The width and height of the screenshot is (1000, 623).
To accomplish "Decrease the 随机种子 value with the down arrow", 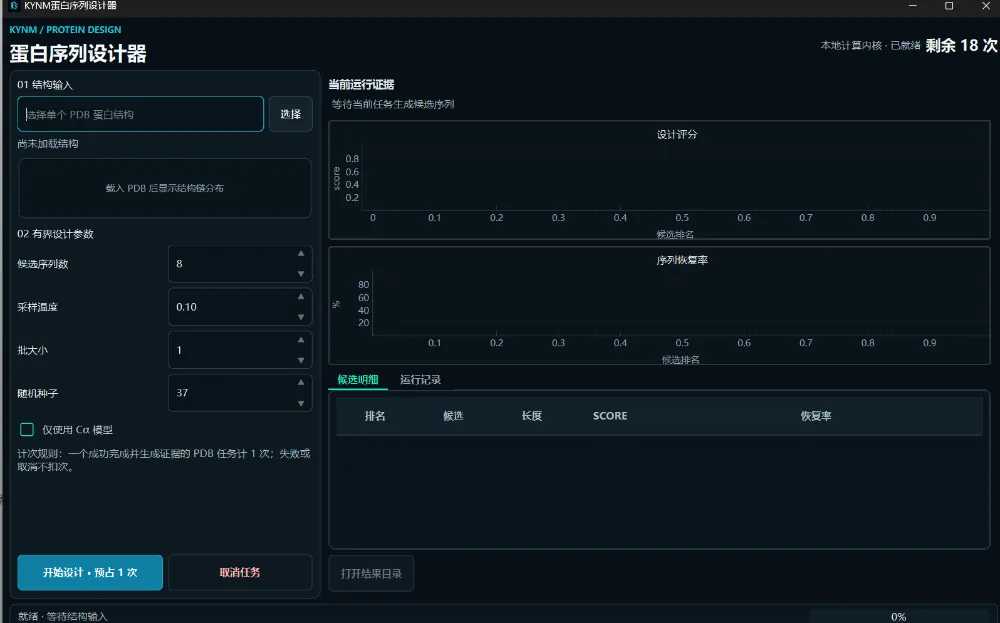I will (x=301, y=403).
